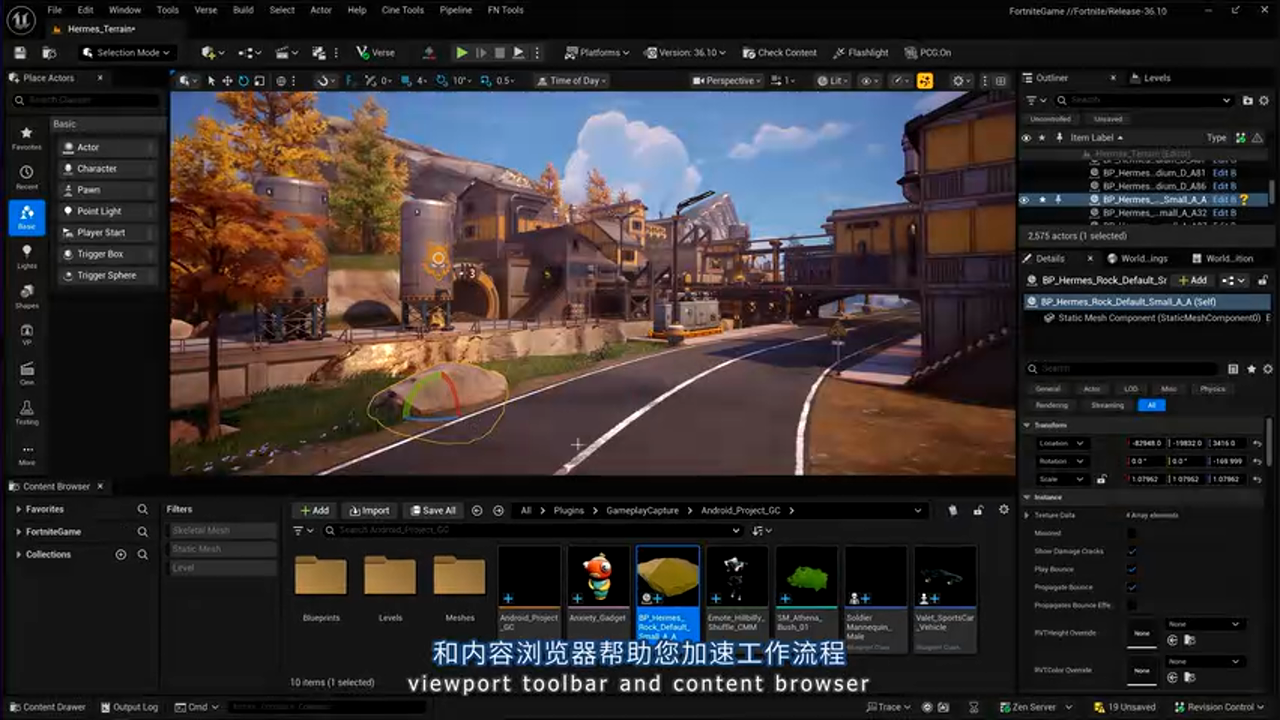The image size is (1280, 720).
Task: Toggle the Show Damage Cracks checkbox
Action: 1131,551
